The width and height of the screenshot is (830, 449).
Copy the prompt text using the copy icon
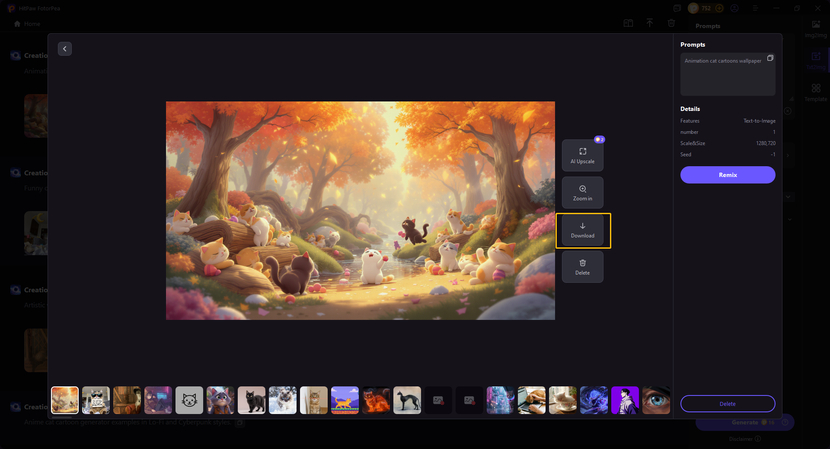pyautogui.click(x=770, y=59)
